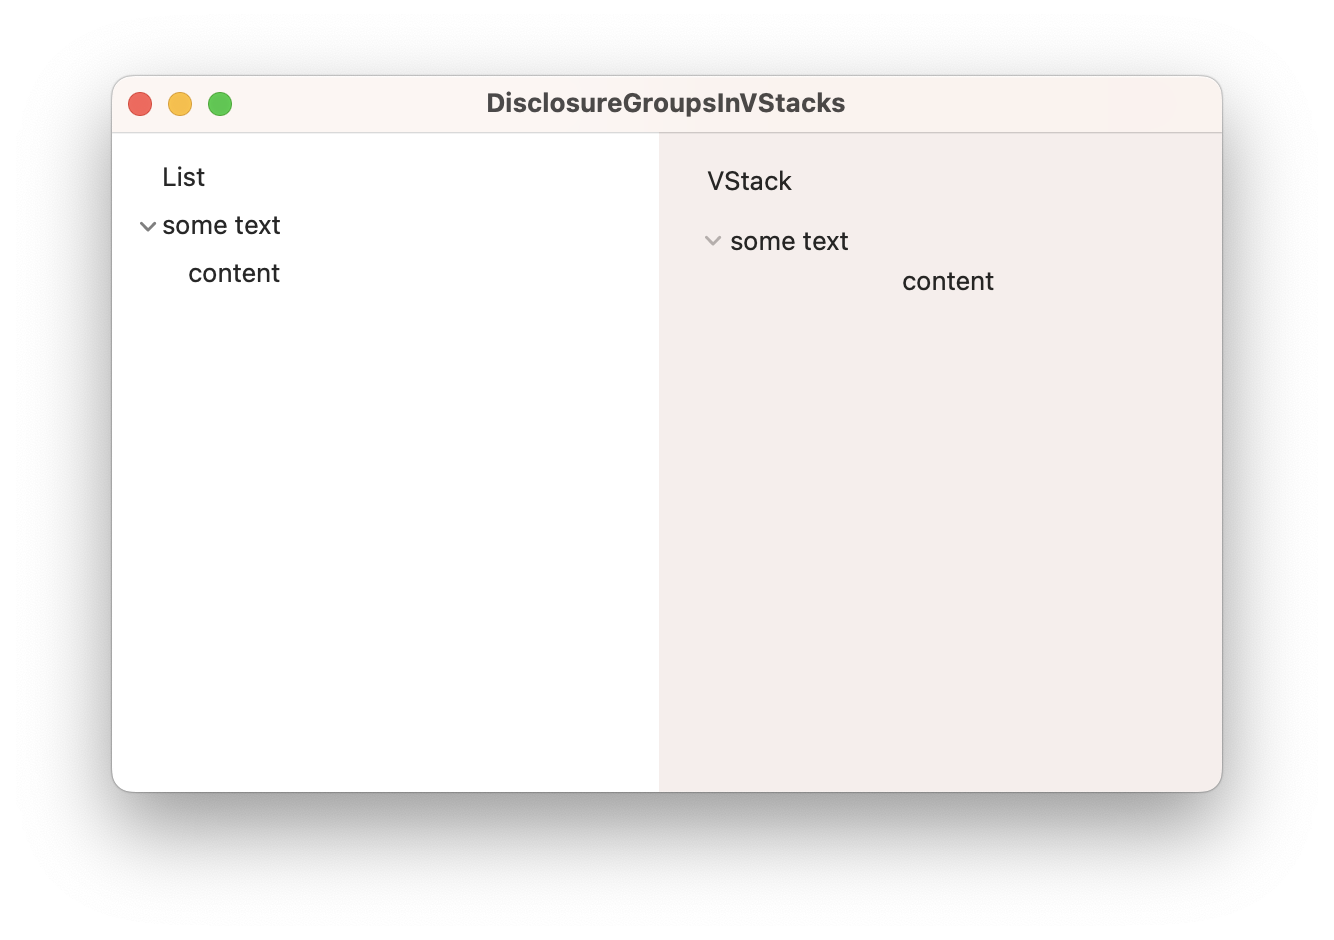Minimize the window with the yellow button
The height and width of the screenshot is (940, 1334).
[180, 104]
